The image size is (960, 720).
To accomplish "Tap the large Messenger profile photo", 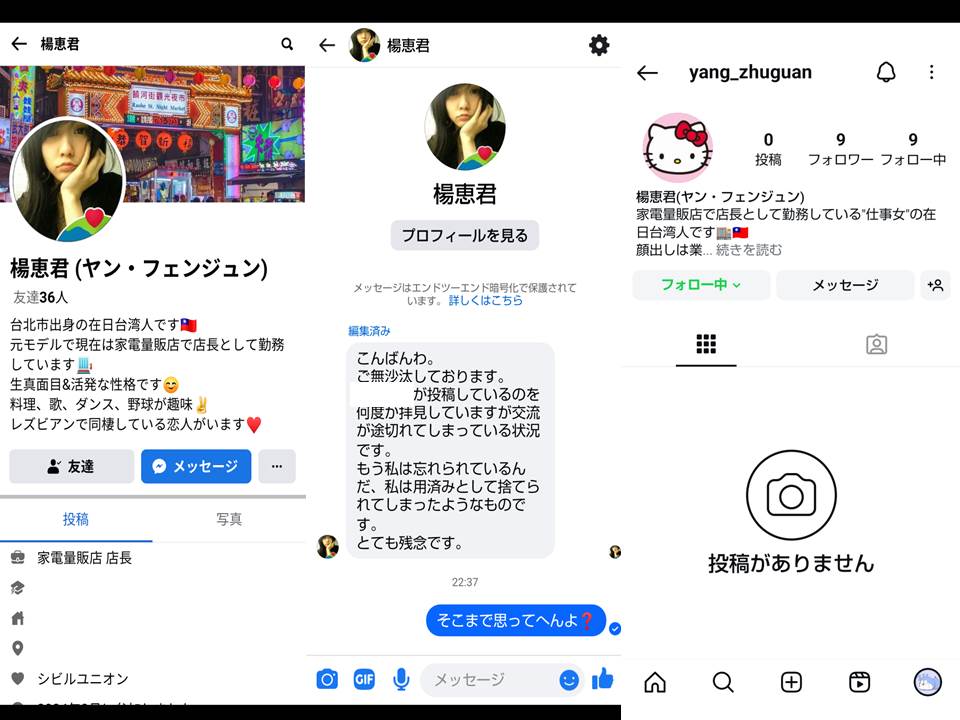I will [465, 127].
